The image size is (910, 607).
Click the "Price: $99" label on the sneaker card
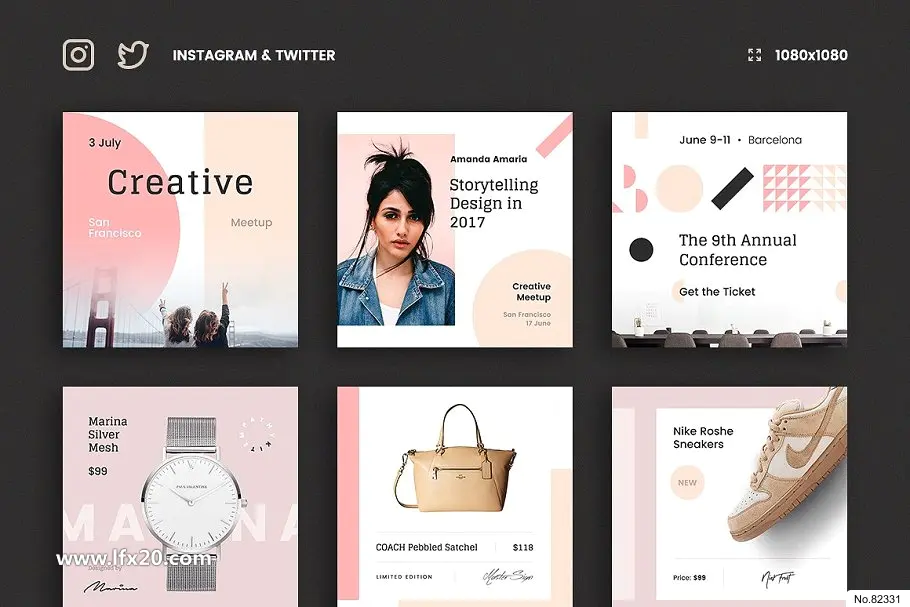pyautogui.click(x=689, y=577)
